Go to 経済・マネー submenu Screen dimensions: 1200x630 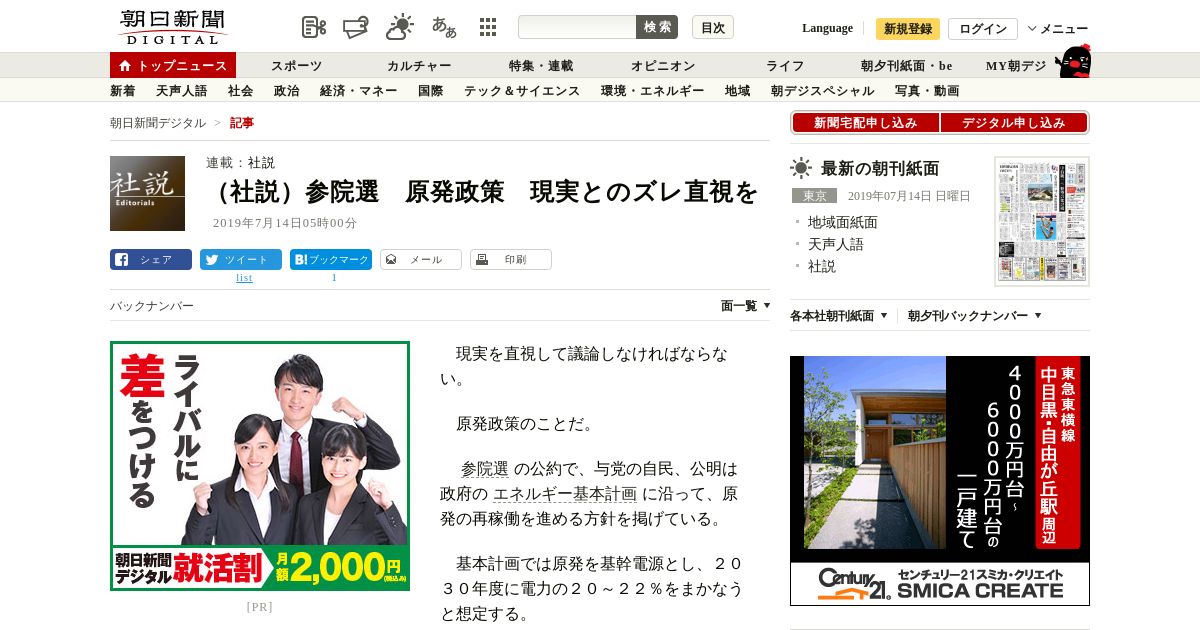coord(359,91)
